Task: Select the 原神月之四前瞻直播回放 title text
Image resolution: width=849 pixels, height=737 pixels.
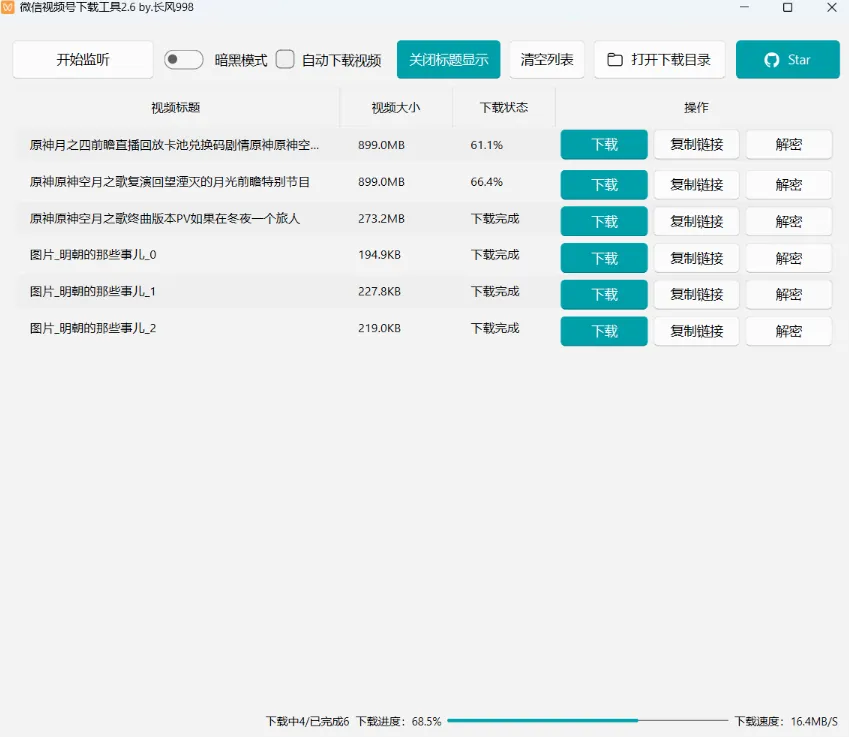Action: click(174, 145)
